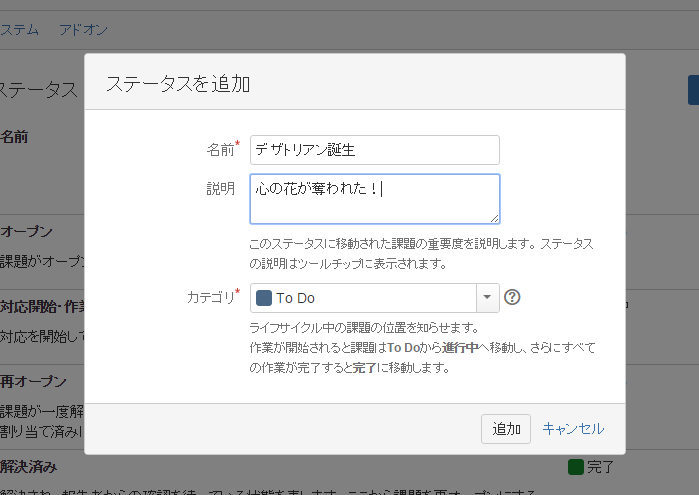Viewport: 699px width, 495px height.
Task: Click the textarea resize handle in 説明
Action: coord(494,219)
